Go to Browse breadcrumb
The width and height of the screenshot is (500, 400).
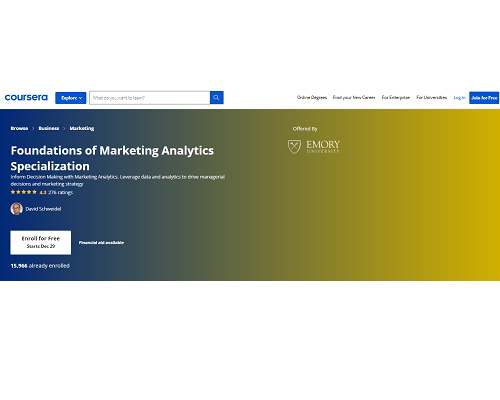pyautogui.click(x=19, y=128)
